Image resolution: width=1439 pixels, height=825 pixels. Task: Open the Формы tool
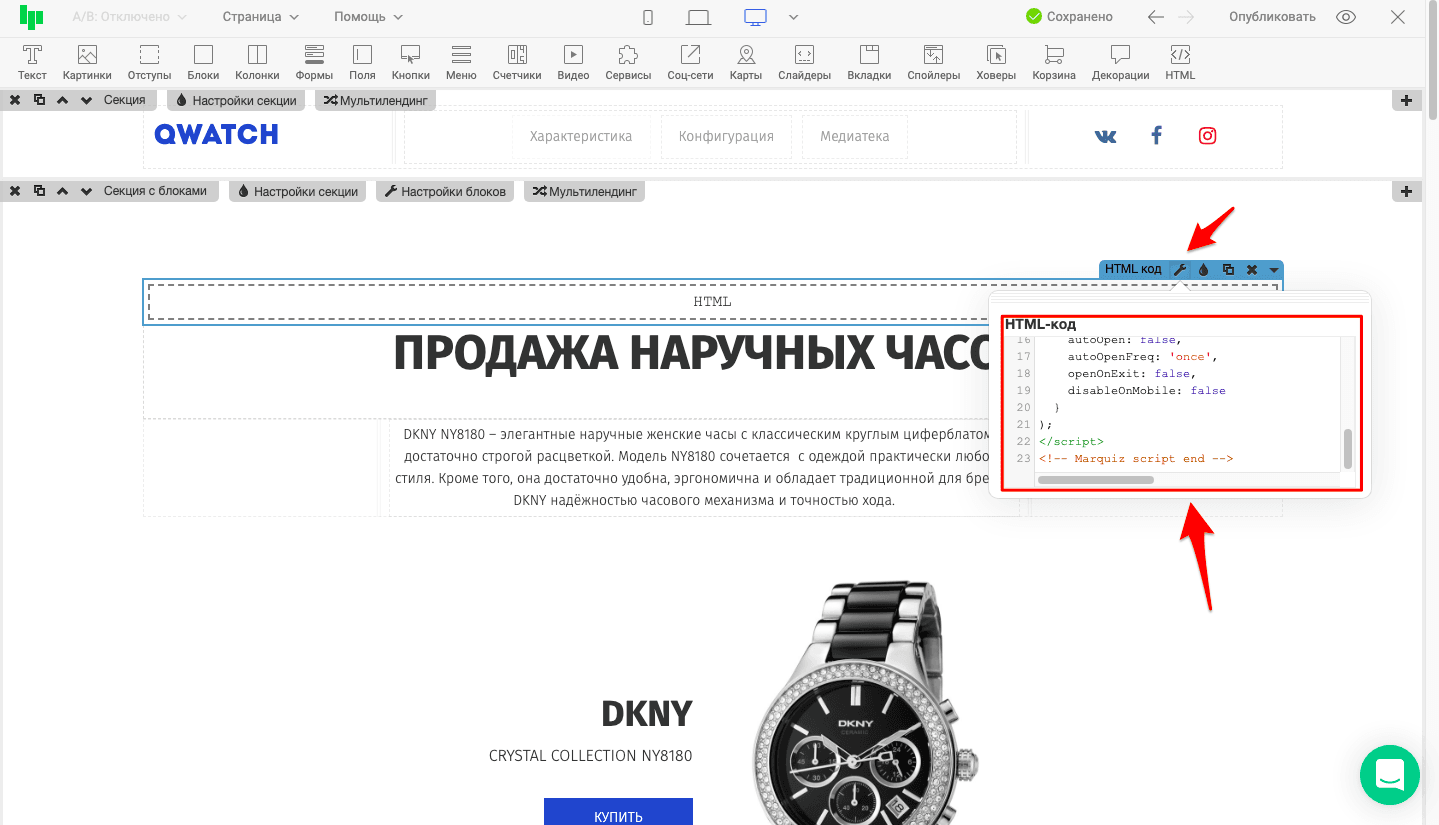[314, 62]
